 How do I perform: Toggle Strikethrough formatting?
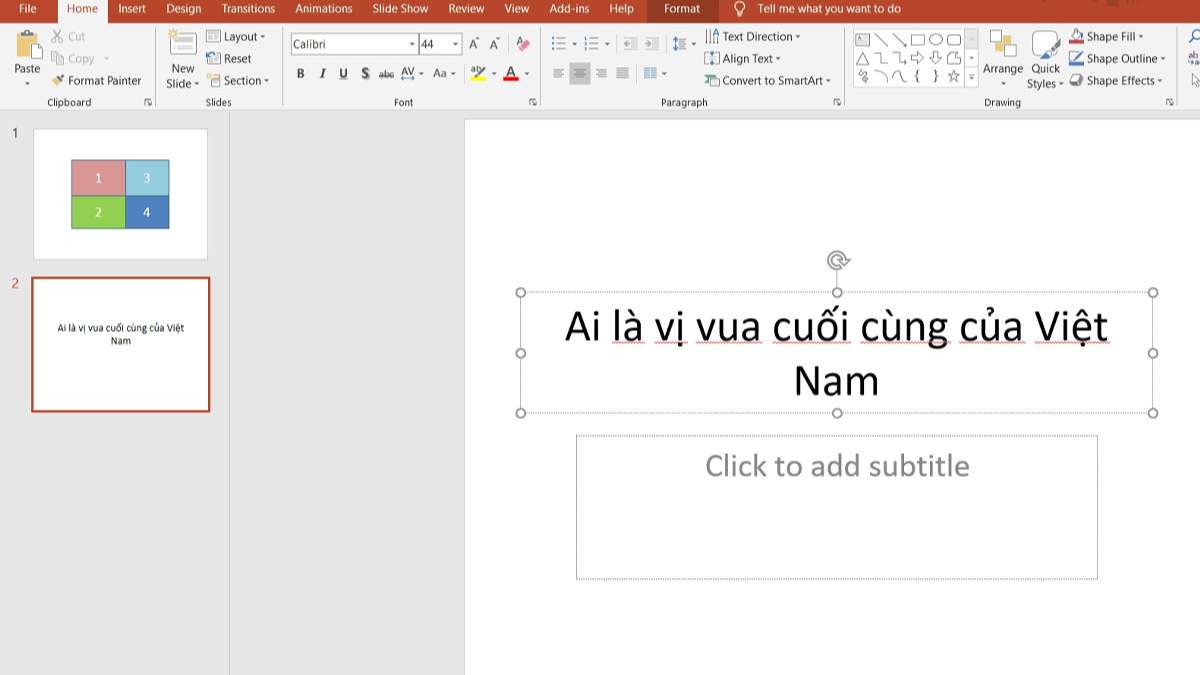386,73
